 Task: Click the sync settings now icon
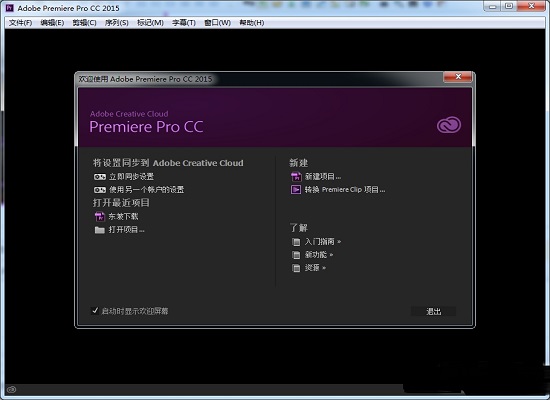(100, 177)
